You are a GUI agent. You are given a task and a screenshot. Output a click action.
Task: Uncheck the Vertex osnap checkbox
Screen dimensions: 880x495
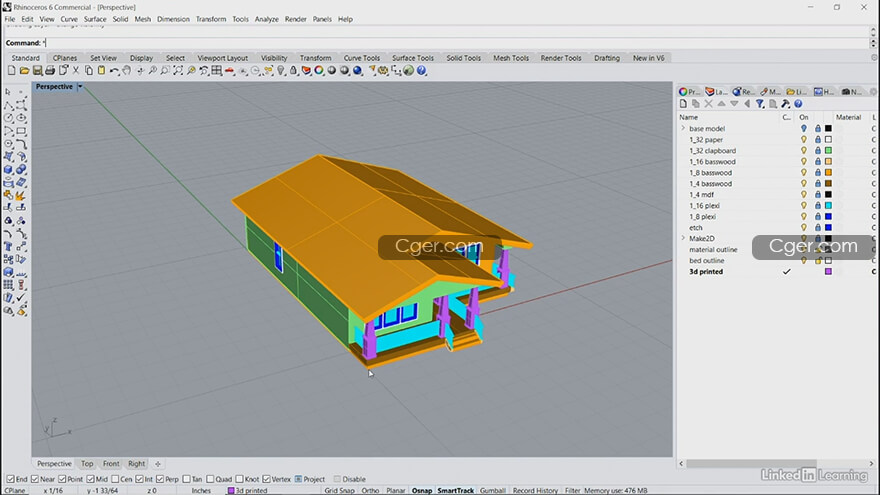(265, 479)
